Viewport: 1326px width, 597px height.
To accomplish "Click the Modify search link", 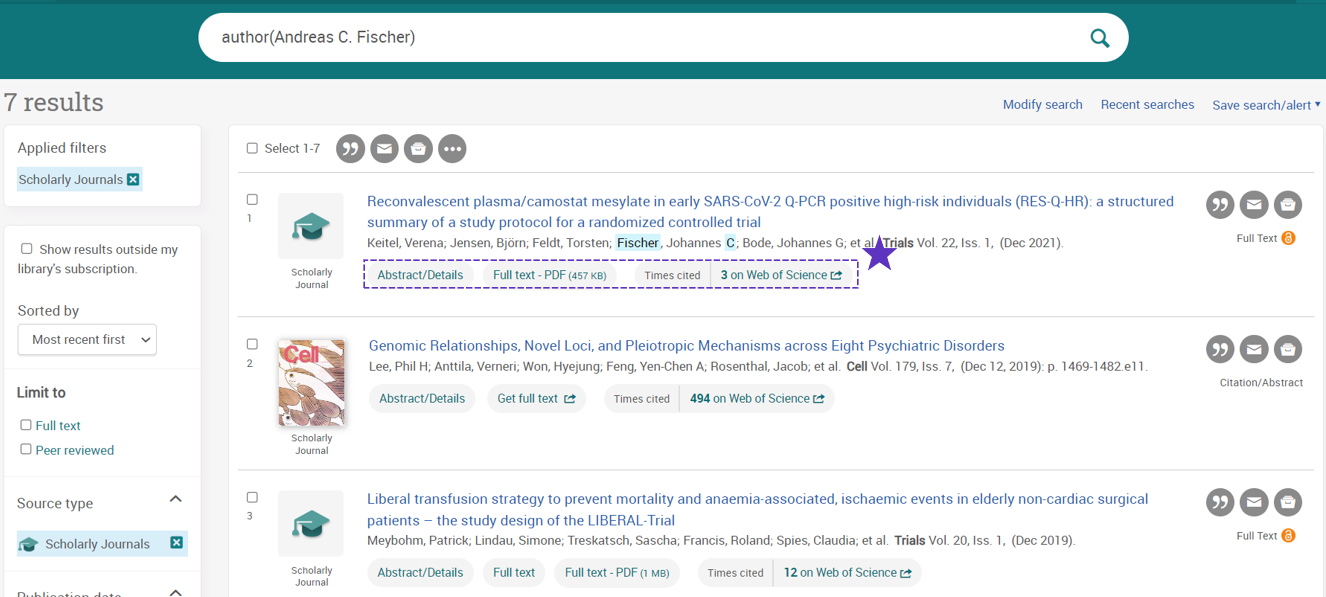I will click(x=1042, y=105).
